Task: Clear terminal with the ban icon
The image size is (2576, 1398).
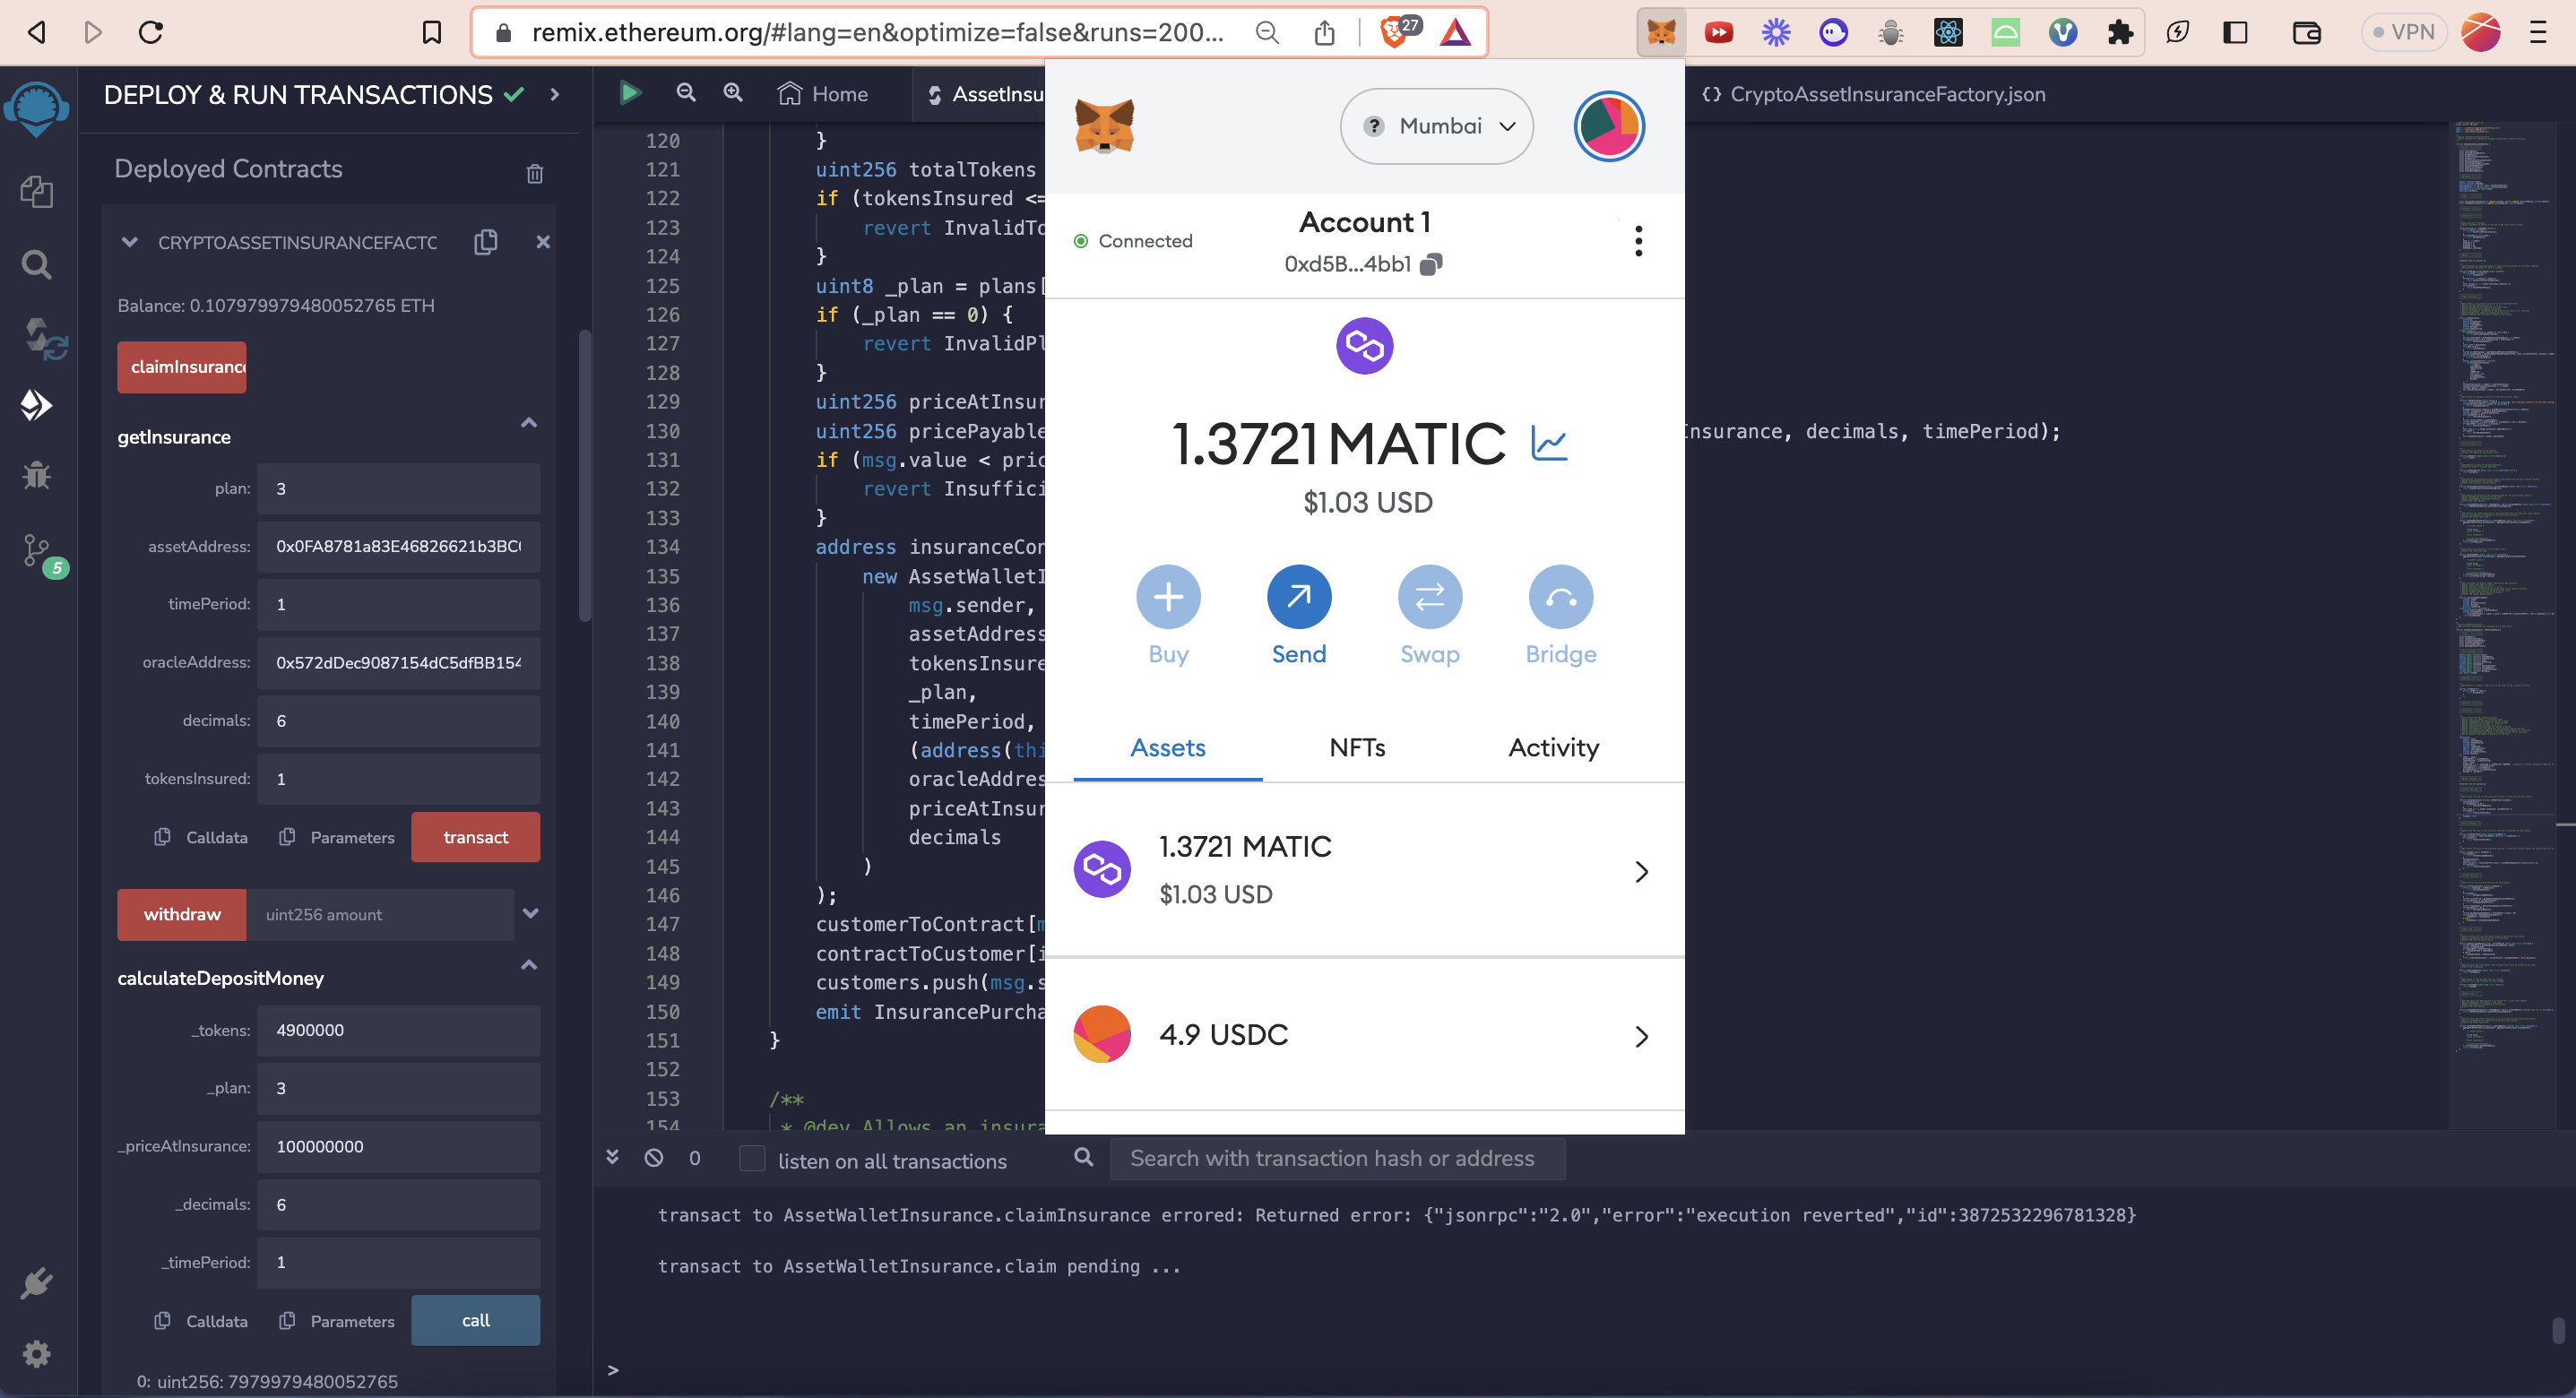Action: pos(654,1158)
